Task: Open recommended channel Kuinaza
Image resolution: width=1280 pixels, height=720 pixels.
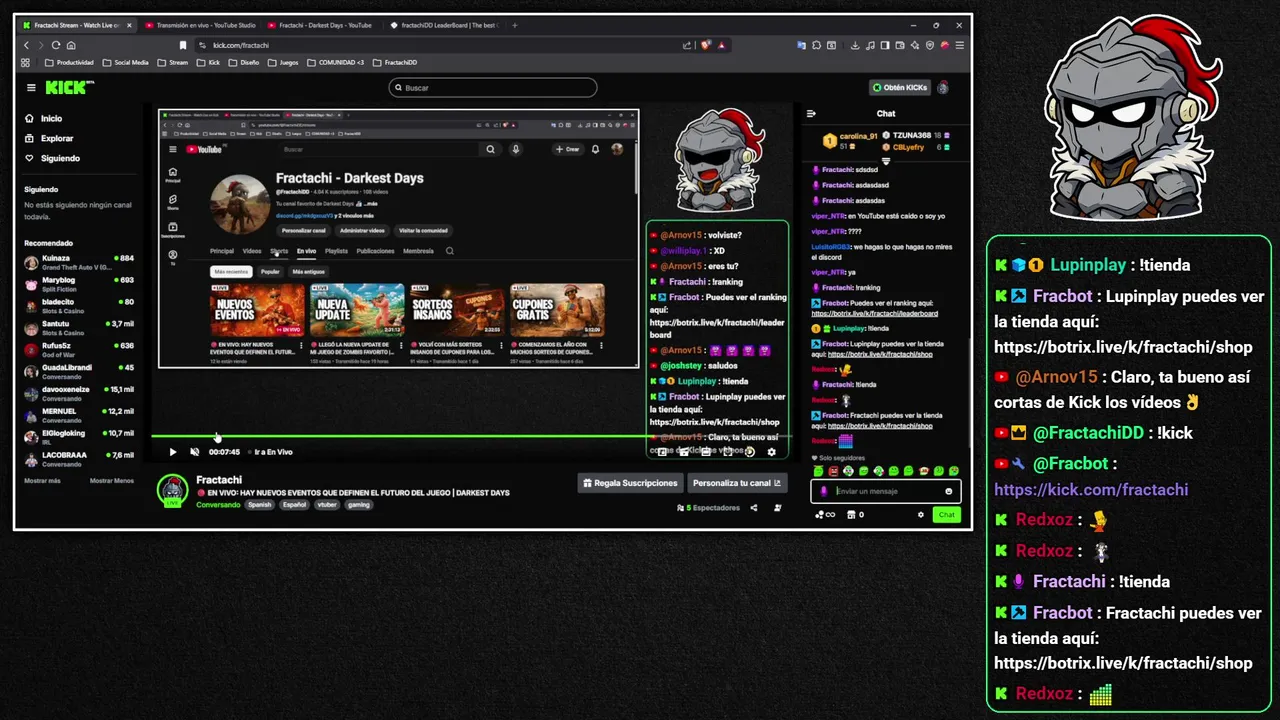Action: click(x=79, y=261)
